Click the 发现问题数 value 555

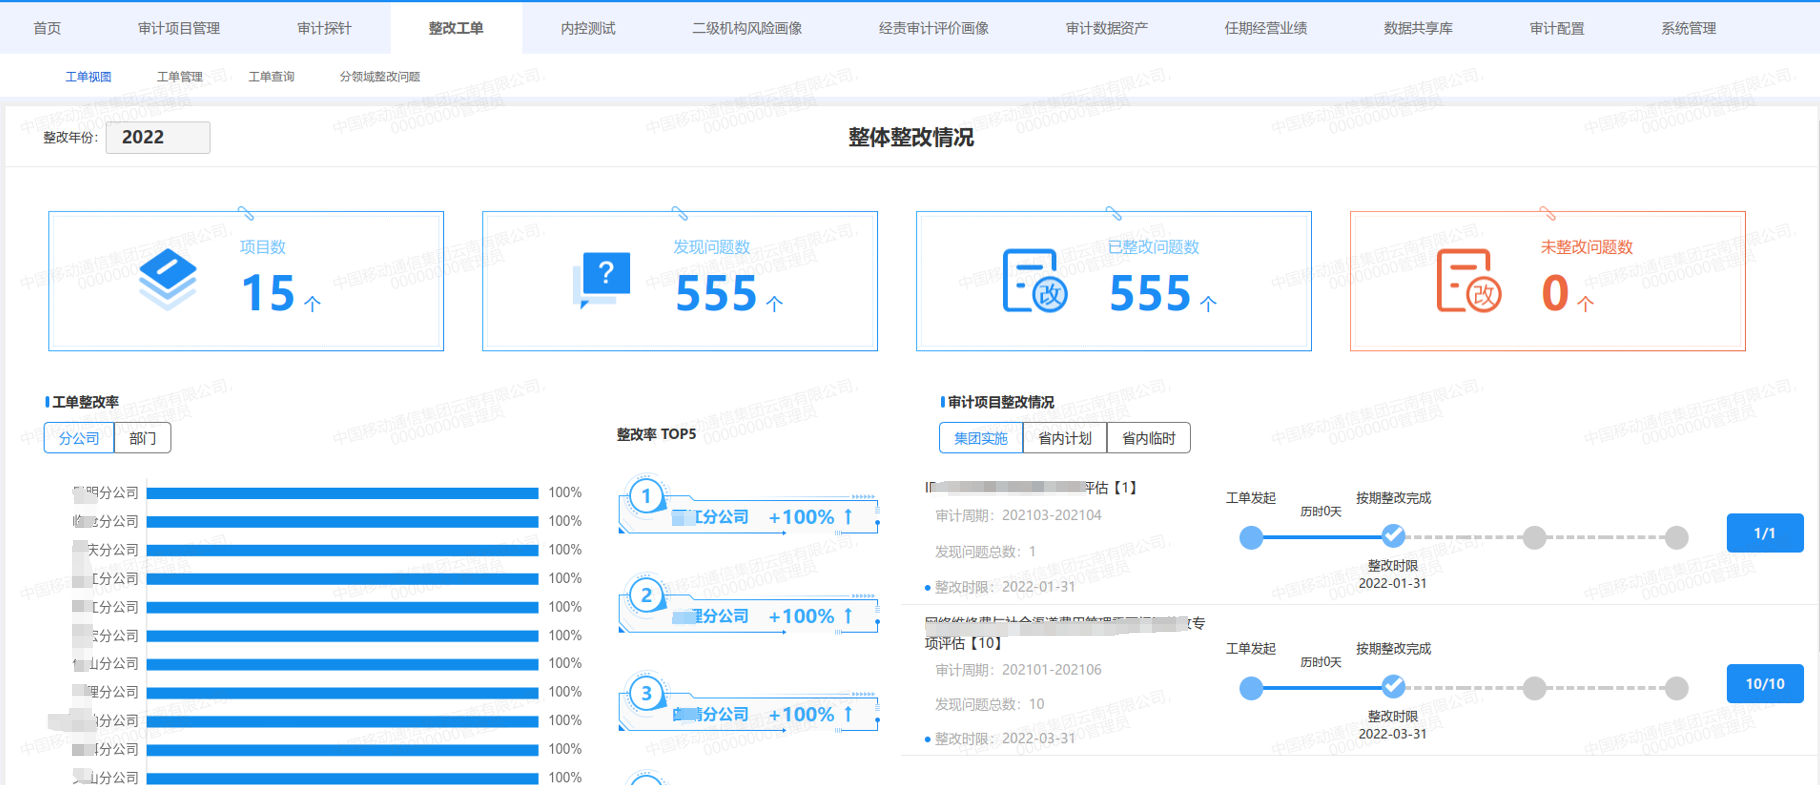point(716,294)
